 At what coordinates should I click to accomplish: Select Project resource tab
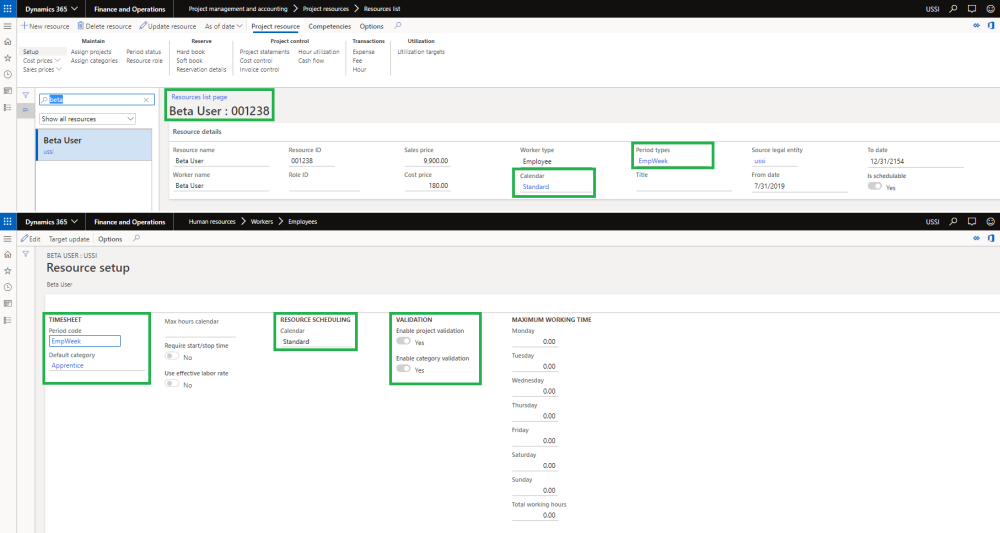pos(276,26)
